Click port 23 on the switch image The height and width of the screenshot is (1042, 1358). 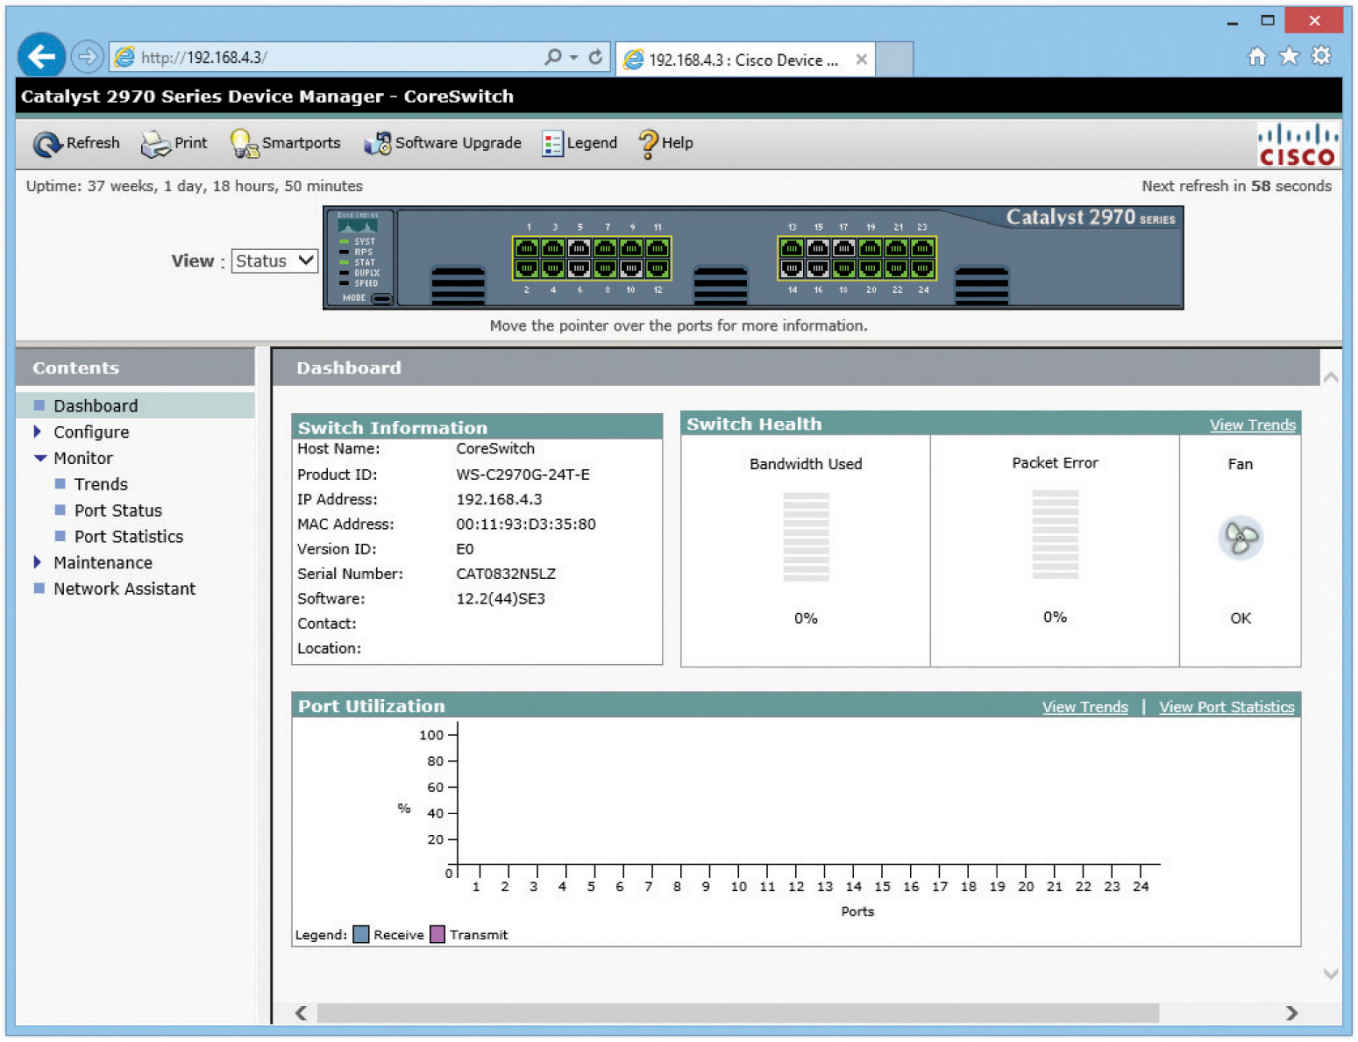click(x=922, y=248)
